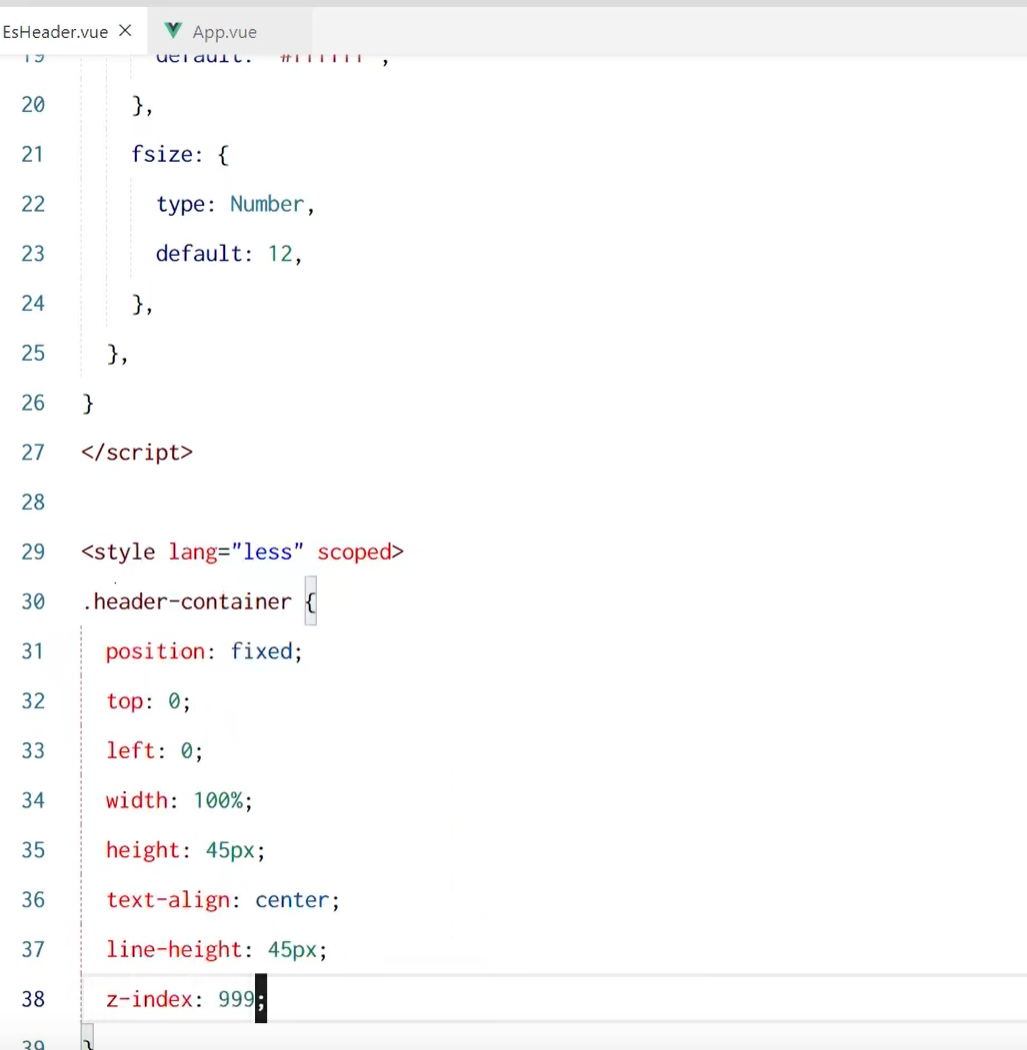Click the '999' z-index value
The height and width of the screenshot is (1050, 1027).
tap(236, 999)
